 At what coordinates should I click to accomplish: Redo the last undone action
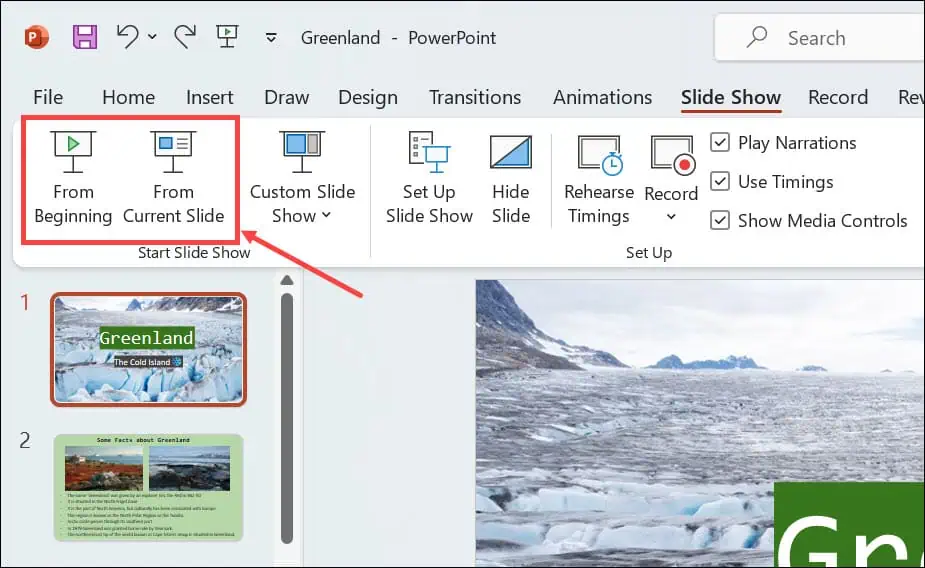(x=185, y=37)
